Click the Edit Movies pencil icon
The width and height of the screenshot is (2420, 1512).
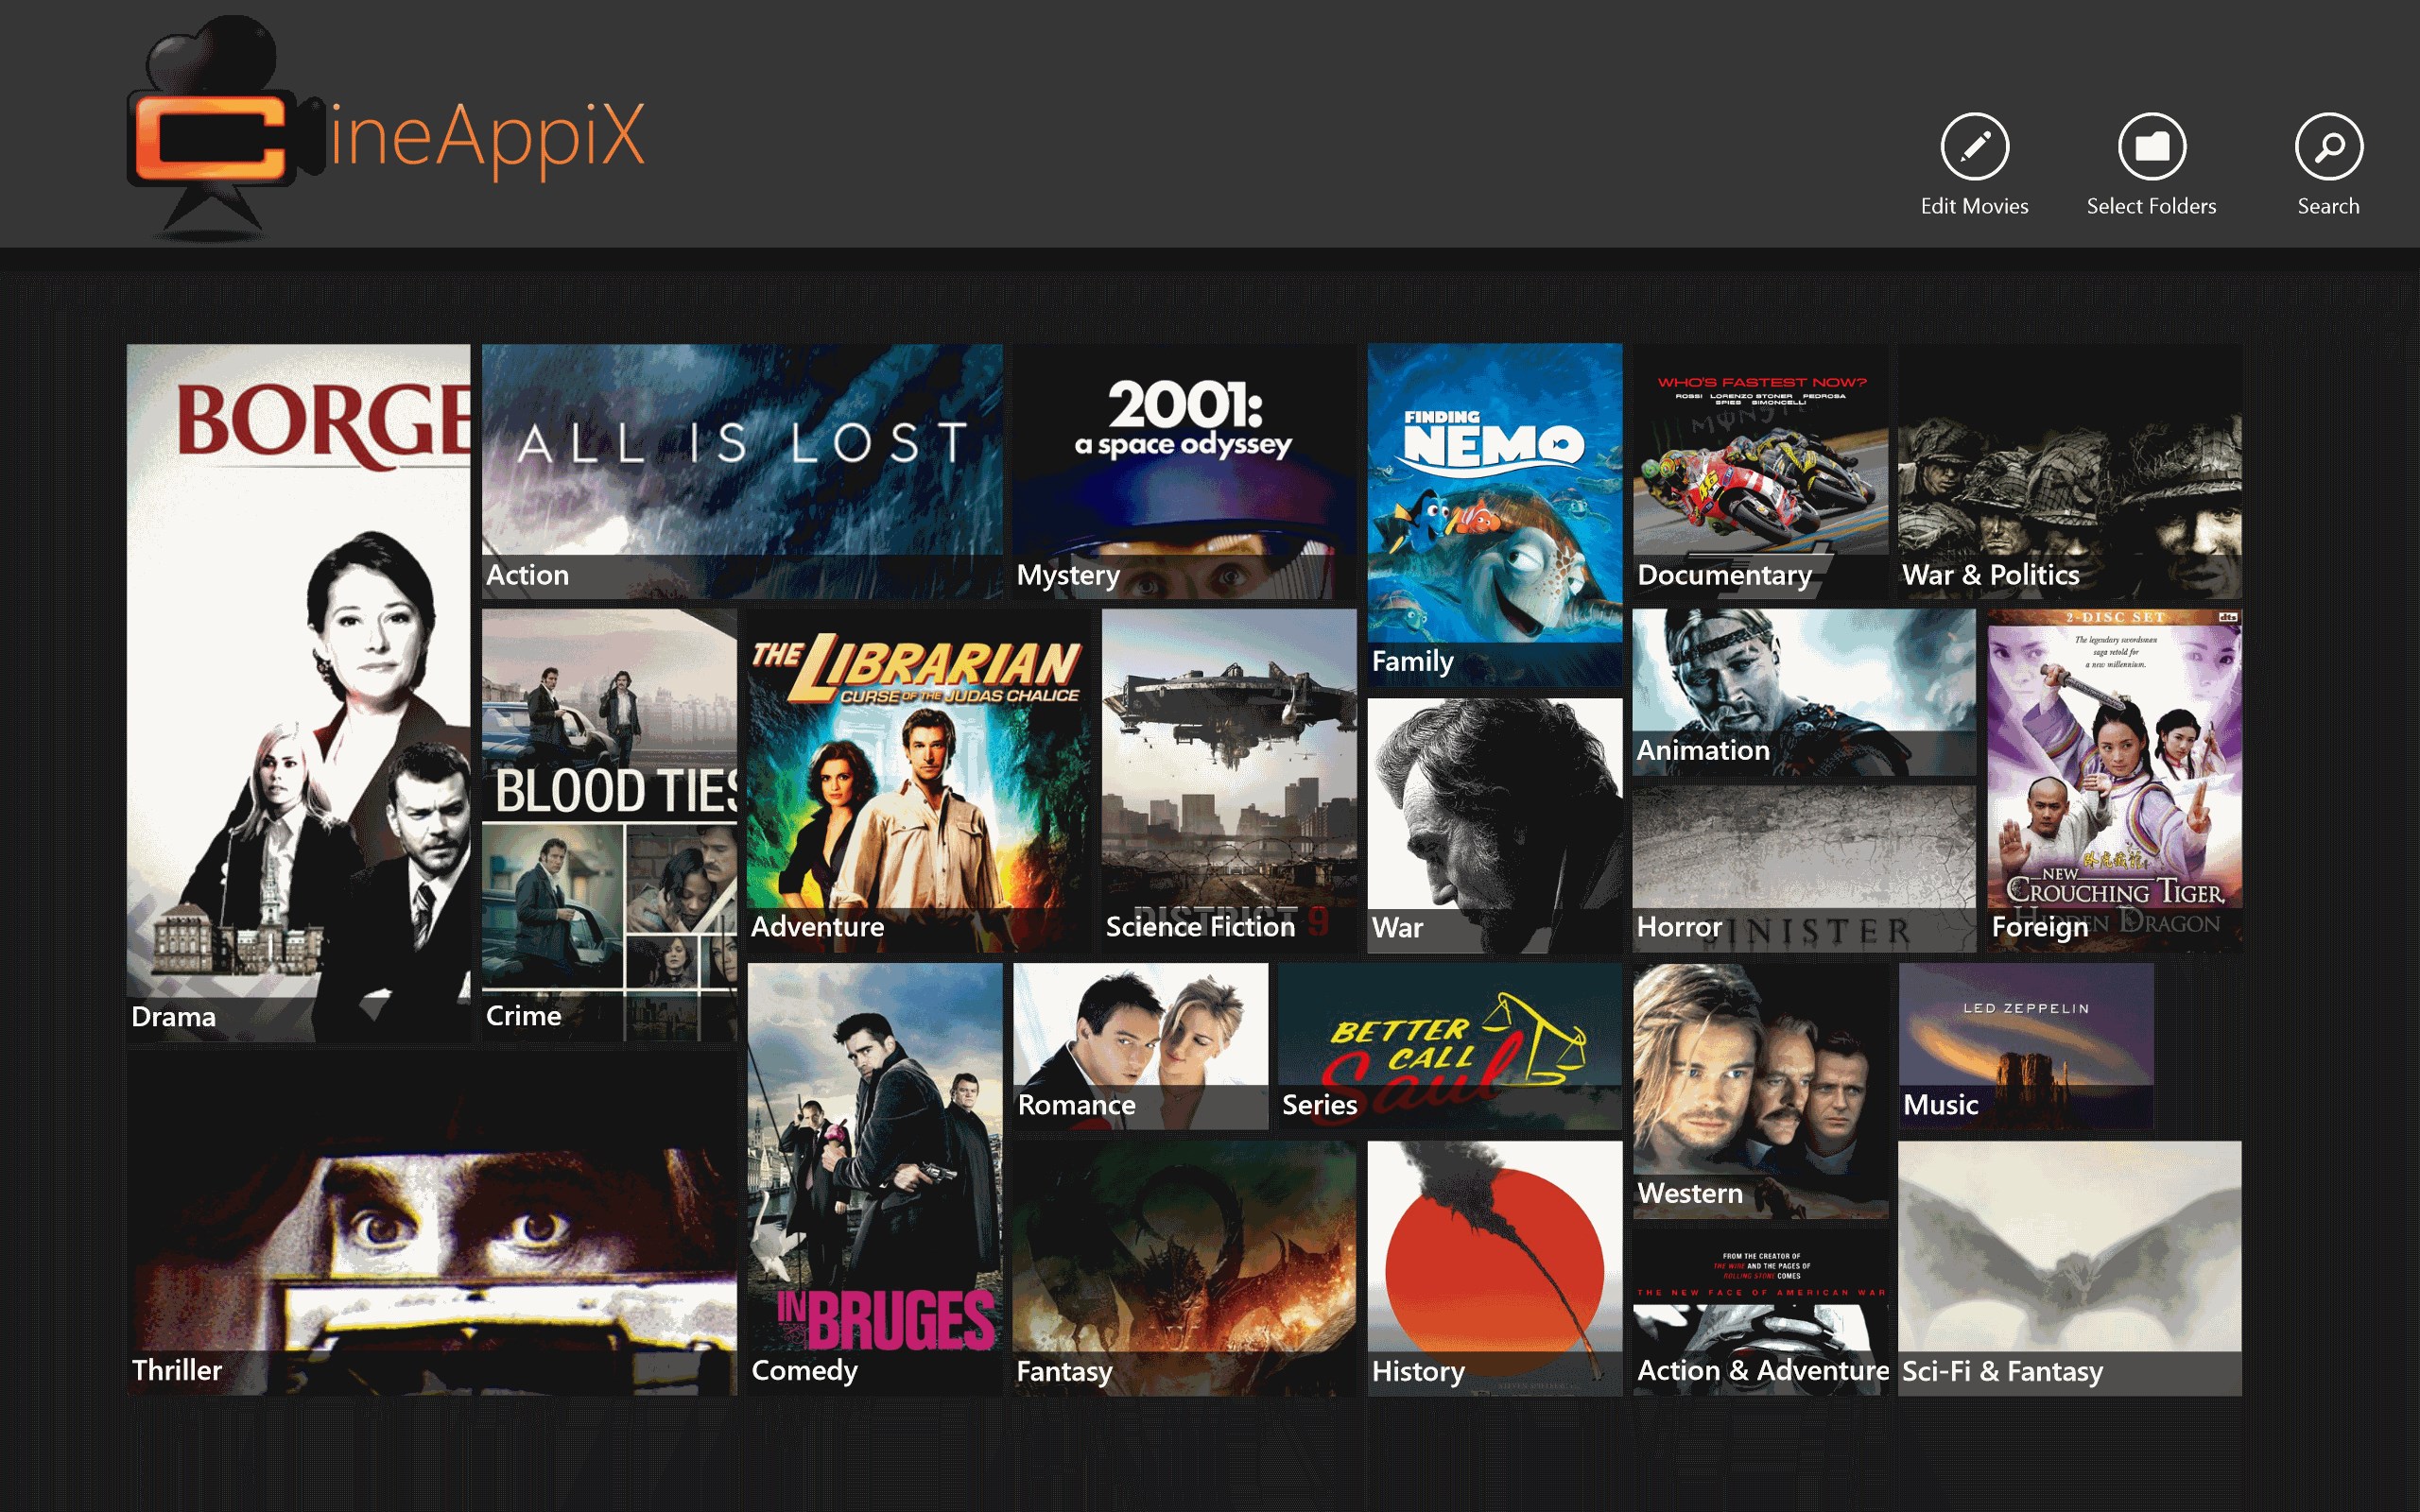pos(1974,147)
